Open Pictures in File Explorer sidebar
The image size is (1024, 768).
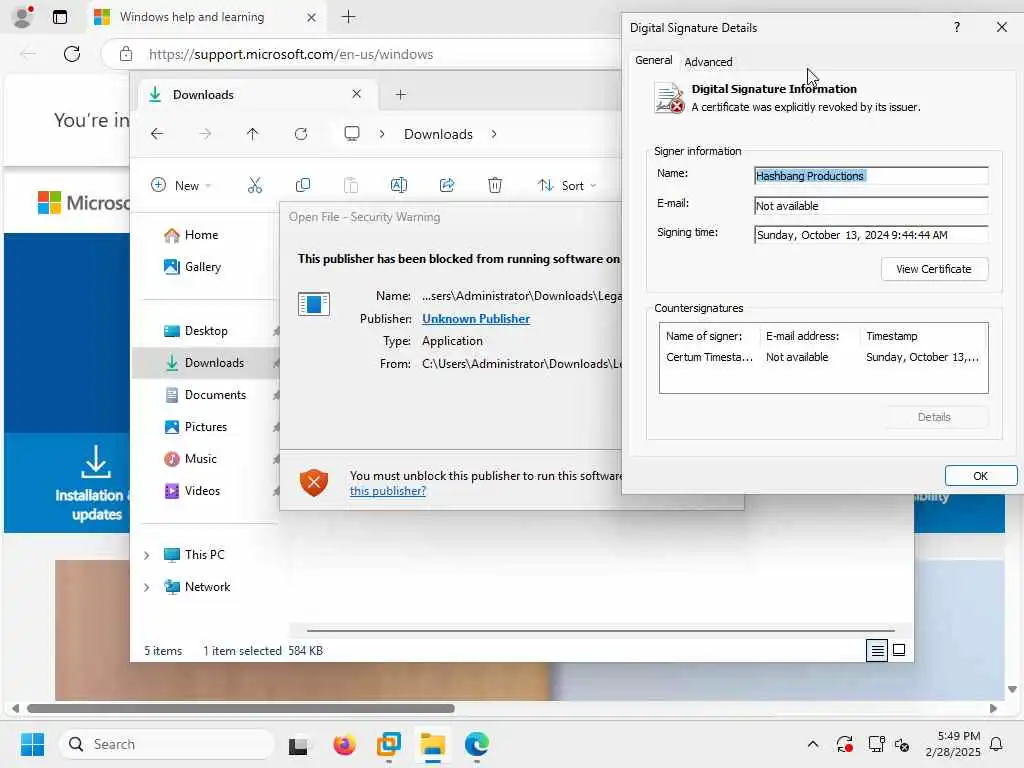tap(196, 427)
